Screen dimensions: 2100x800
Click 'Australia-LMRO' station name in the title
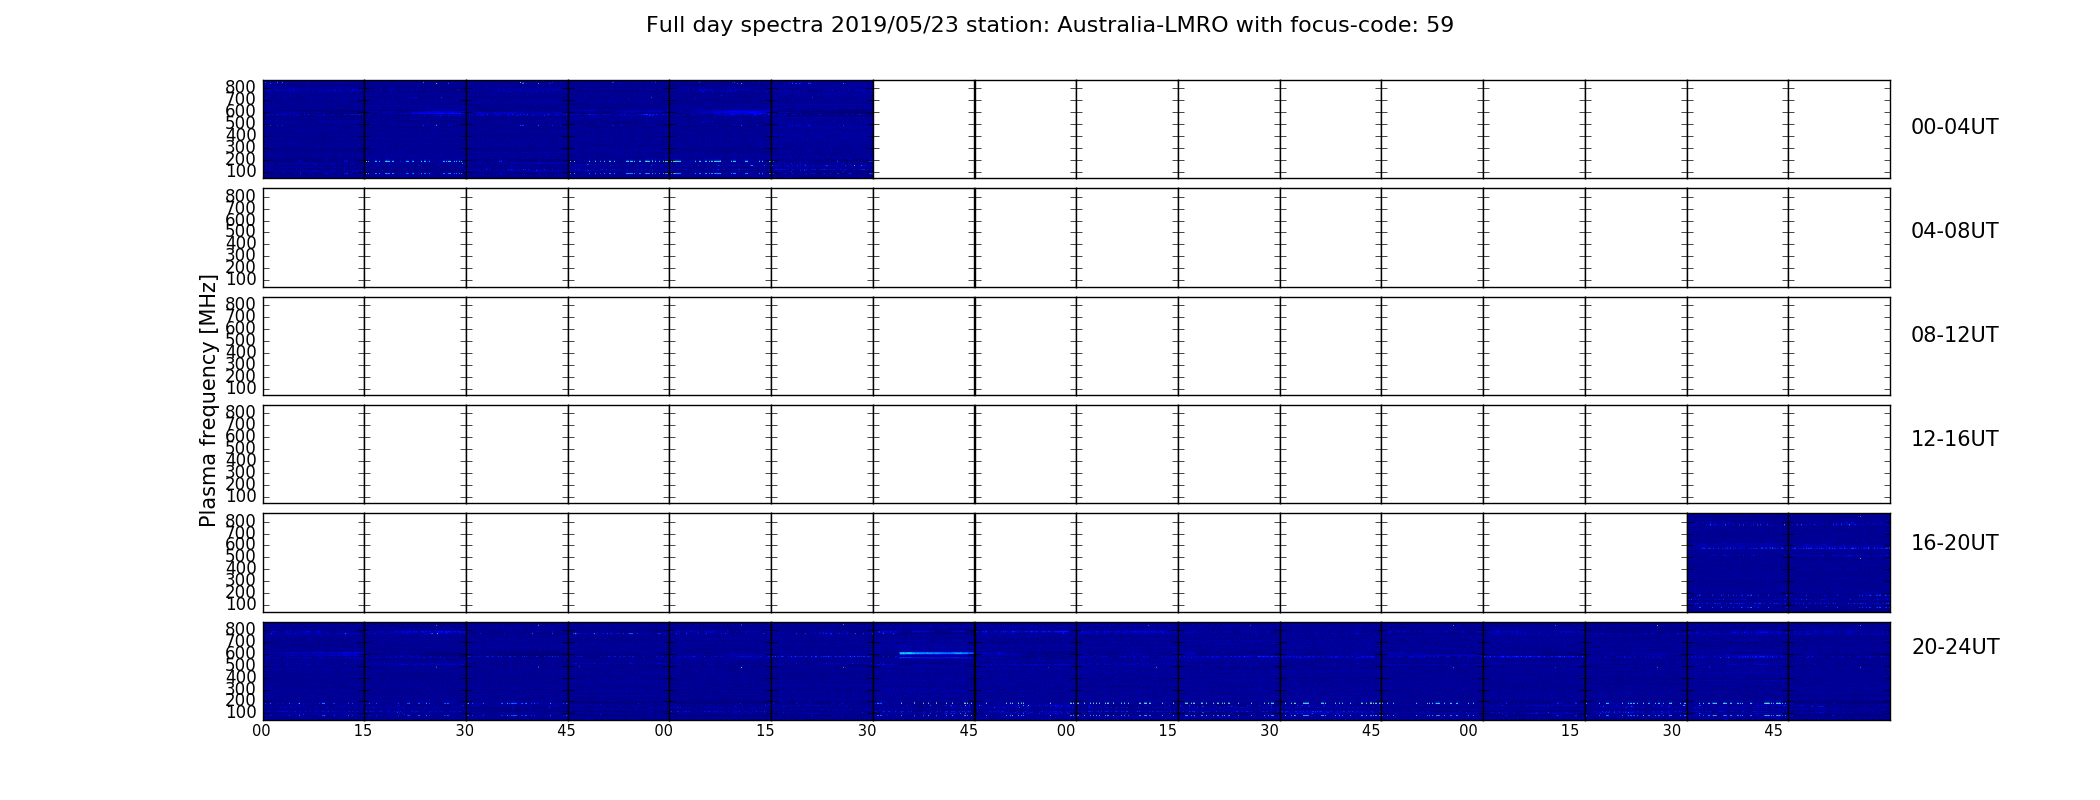click(1143, 25)
